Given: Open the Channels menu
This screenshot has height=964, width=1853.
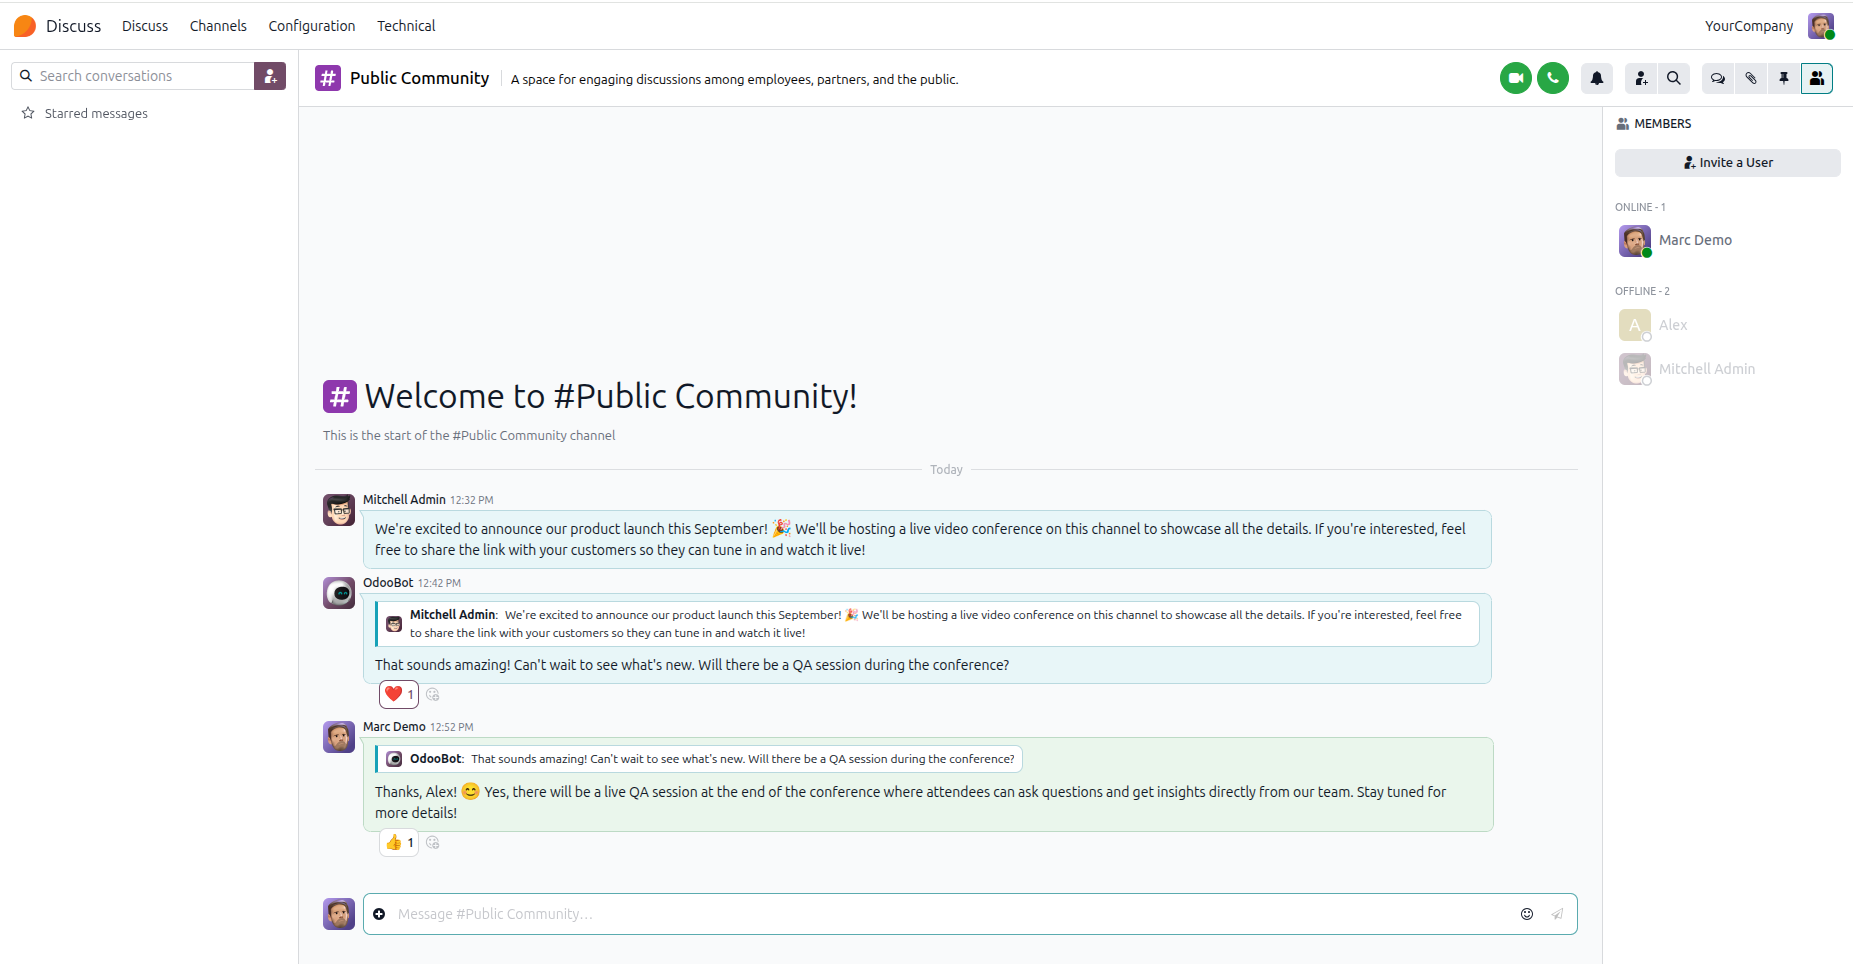Looking at the screenshot, I should point(218,26).
